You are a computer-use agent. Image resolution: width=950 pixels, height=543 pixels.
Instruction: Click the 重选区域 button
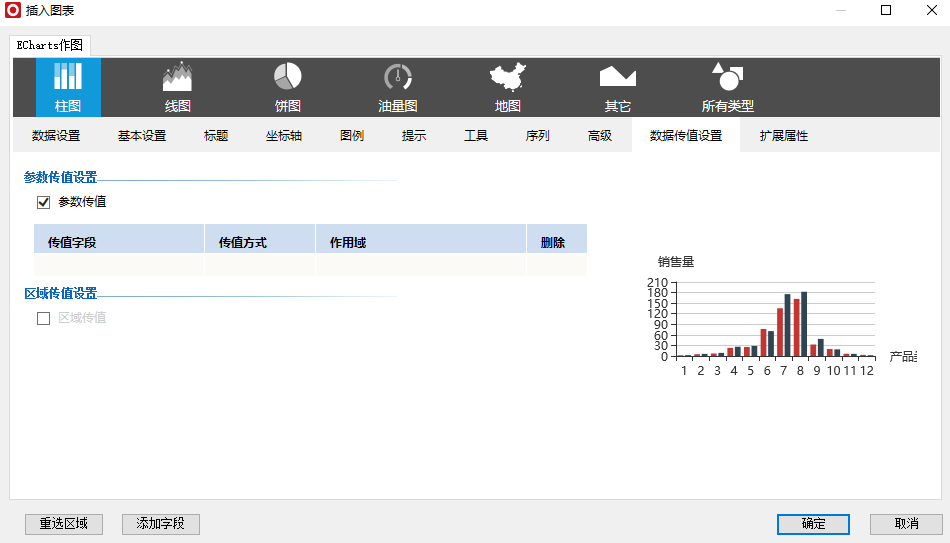click(64, 524)
